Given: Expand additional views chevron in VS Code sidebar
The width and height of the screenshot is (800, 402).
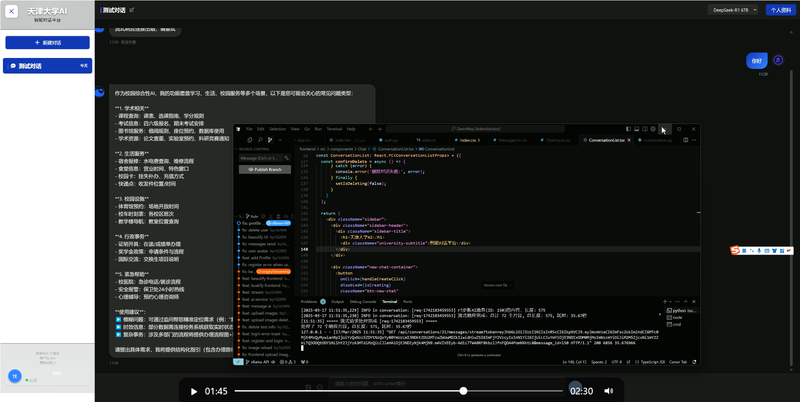Looking at the screenshot, I should click(280, 140).
